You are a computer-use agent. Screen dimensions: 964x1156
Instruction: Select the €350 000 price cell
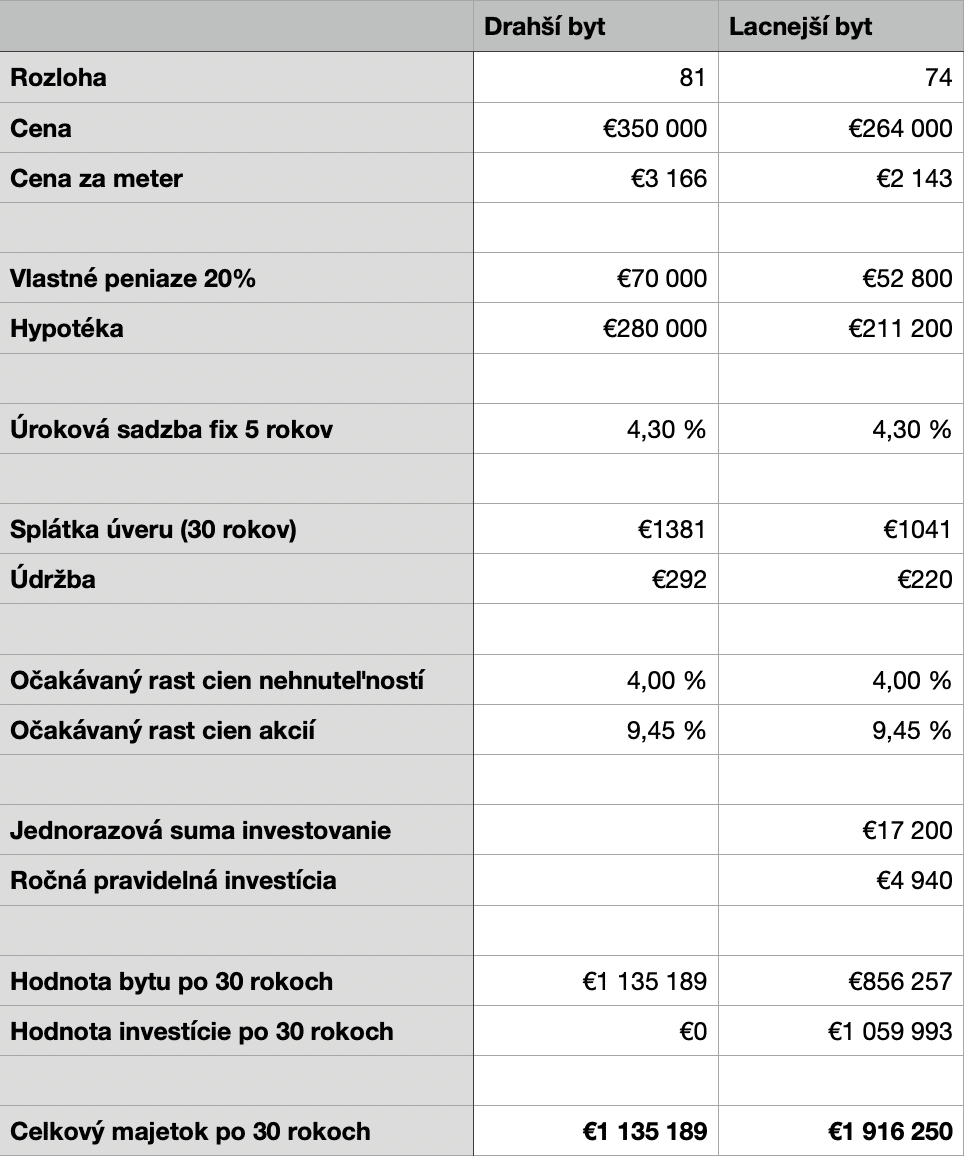595,128
